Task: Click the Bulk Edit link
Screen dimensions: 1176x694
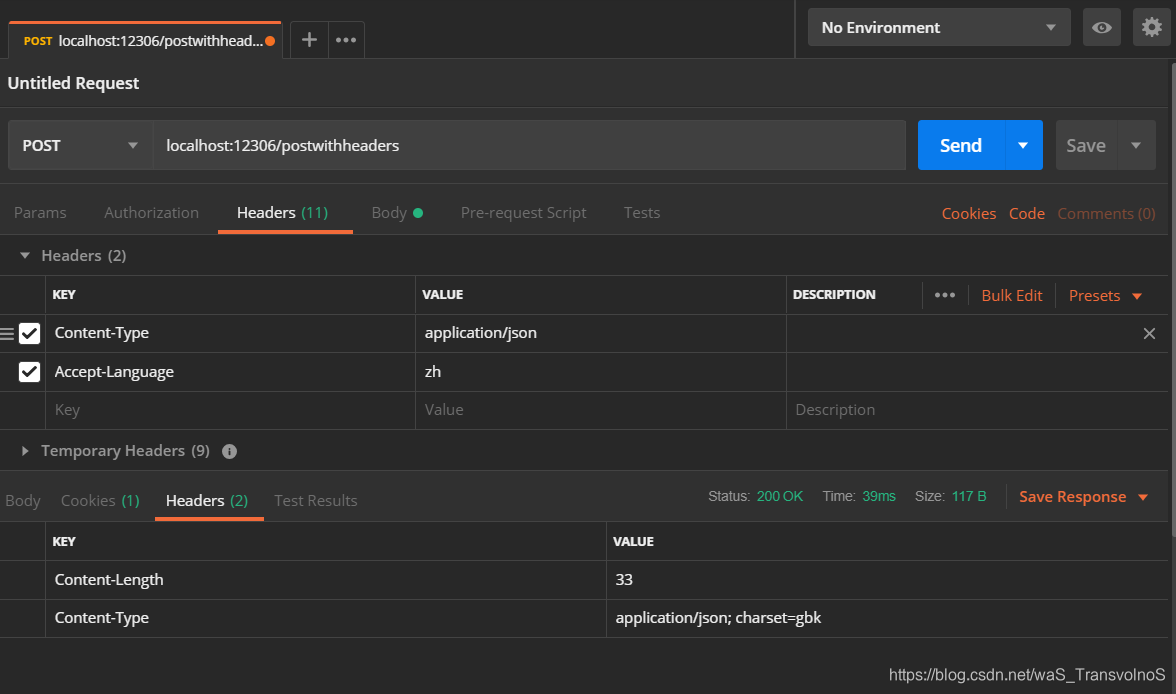Action: point(1012,296)
